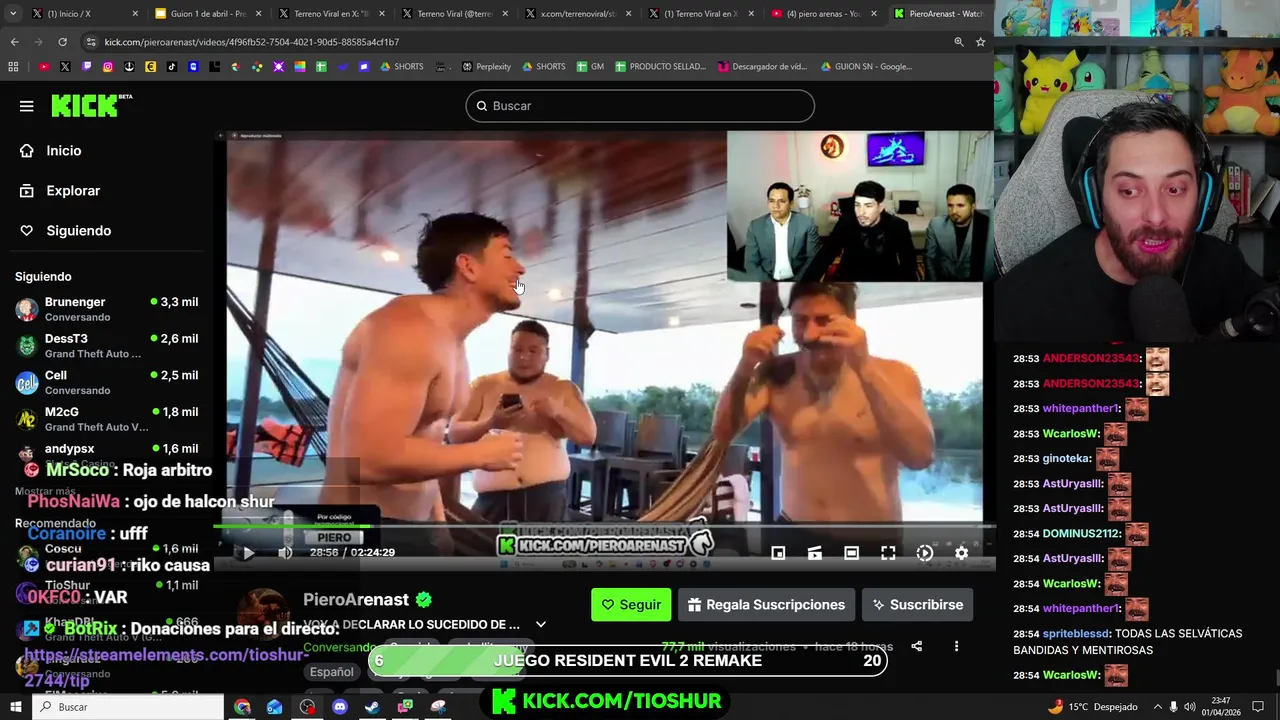
Task: Switch to the x.com/terrenoviral tab
Action: point(578,14)
